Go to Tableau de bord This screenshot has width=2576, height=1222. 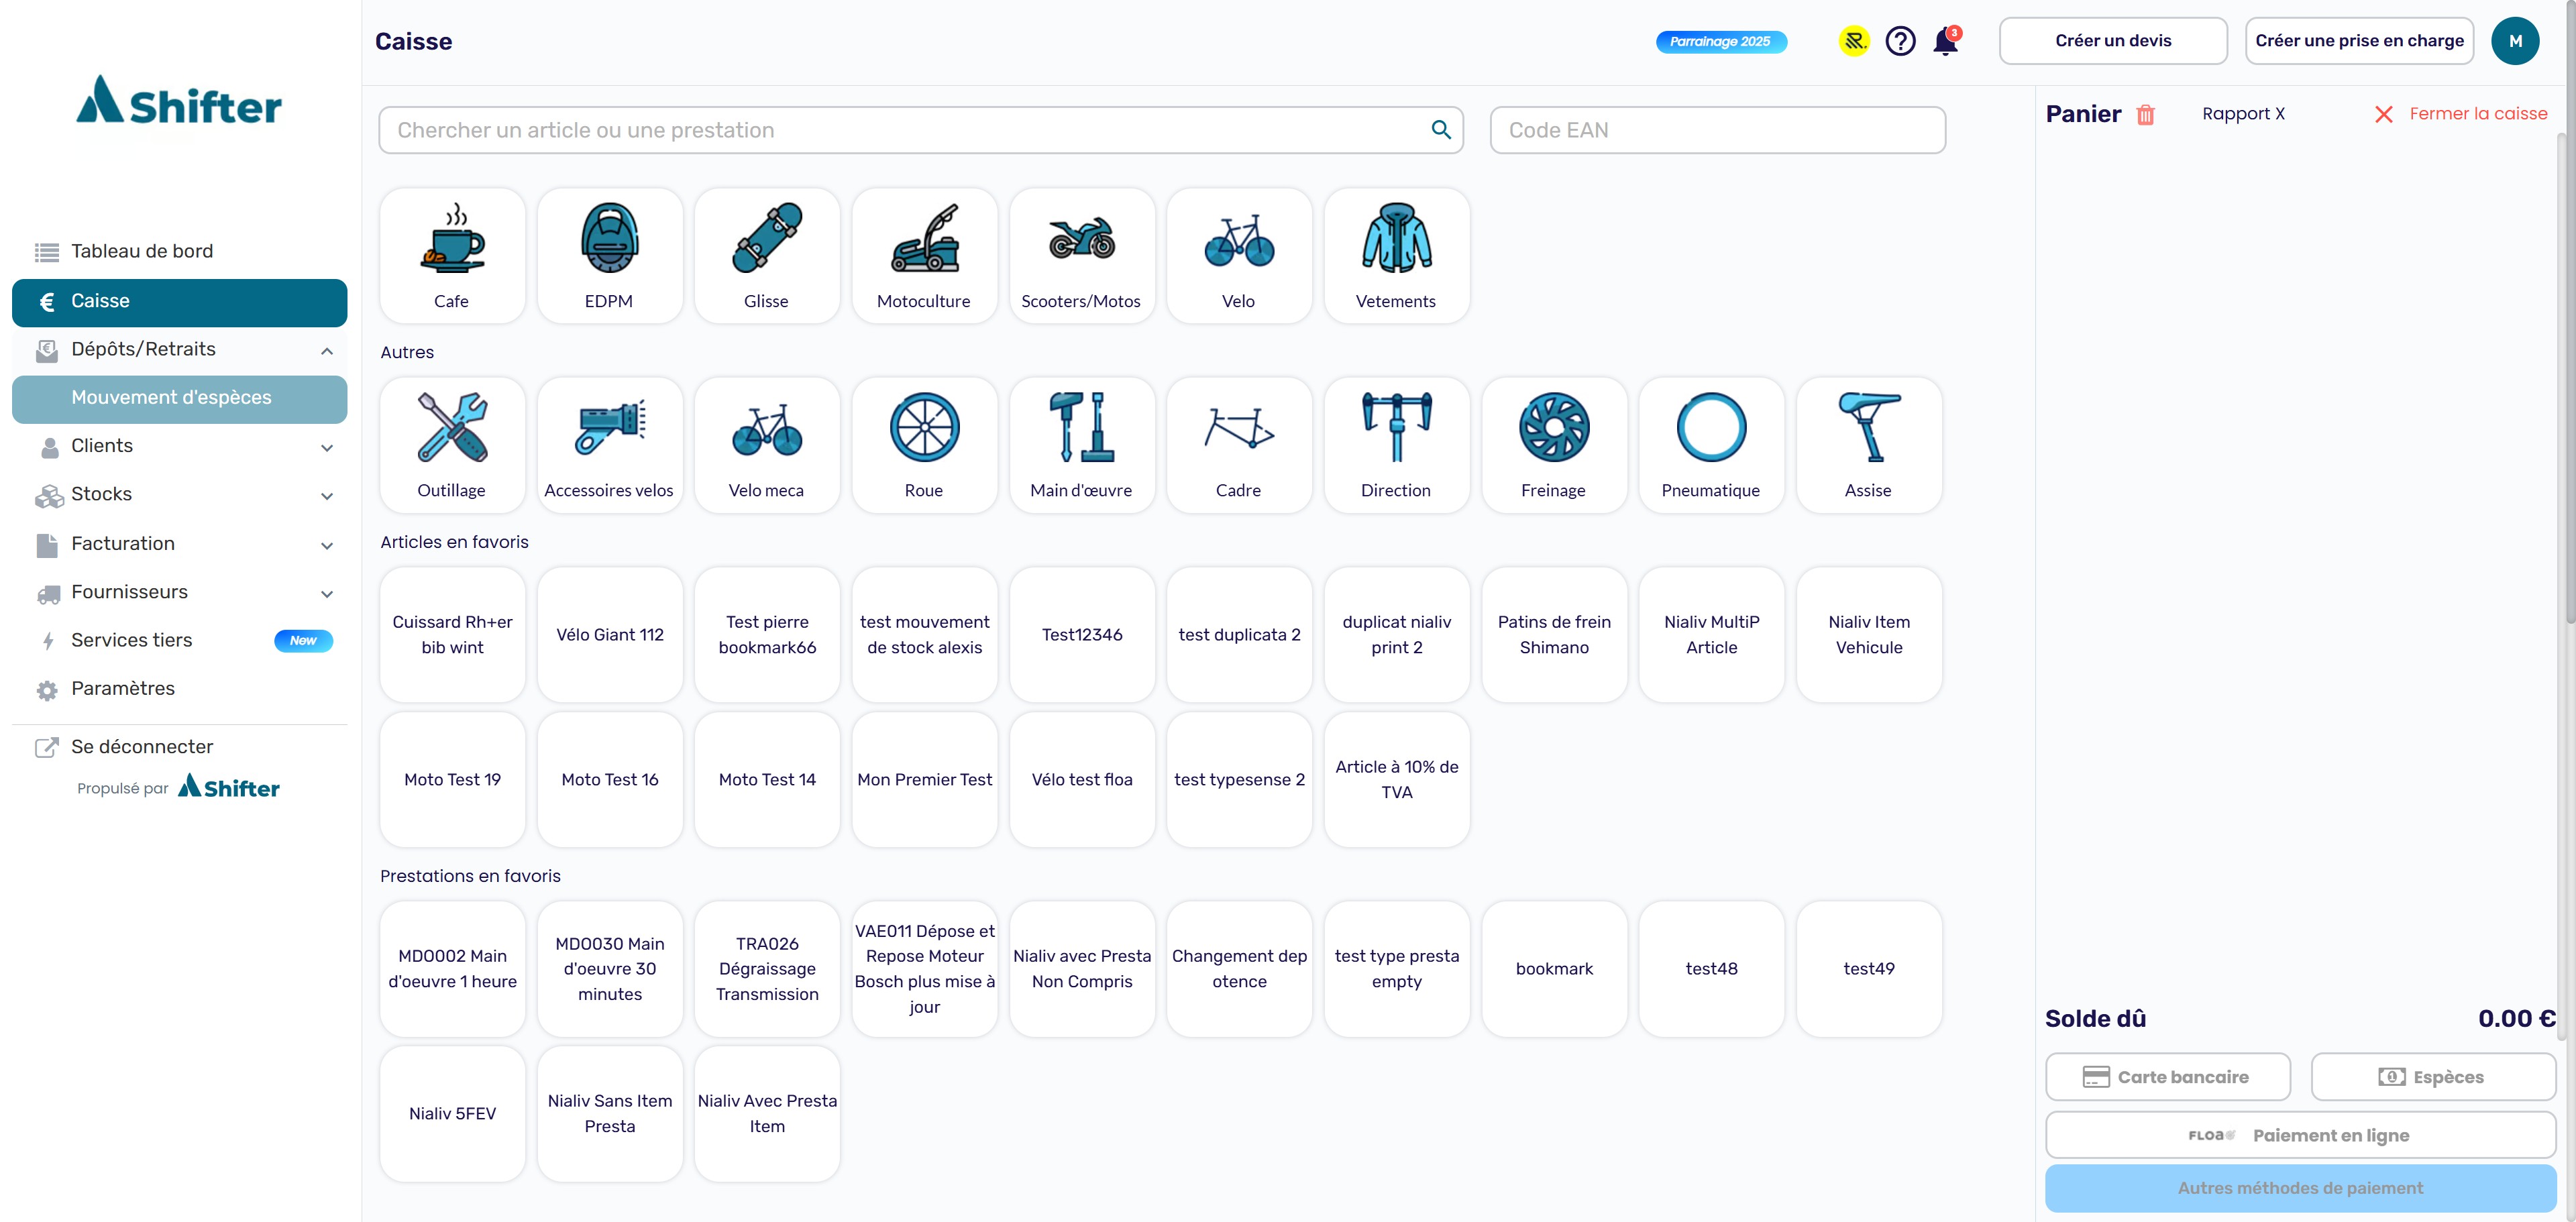coord(180,251)
